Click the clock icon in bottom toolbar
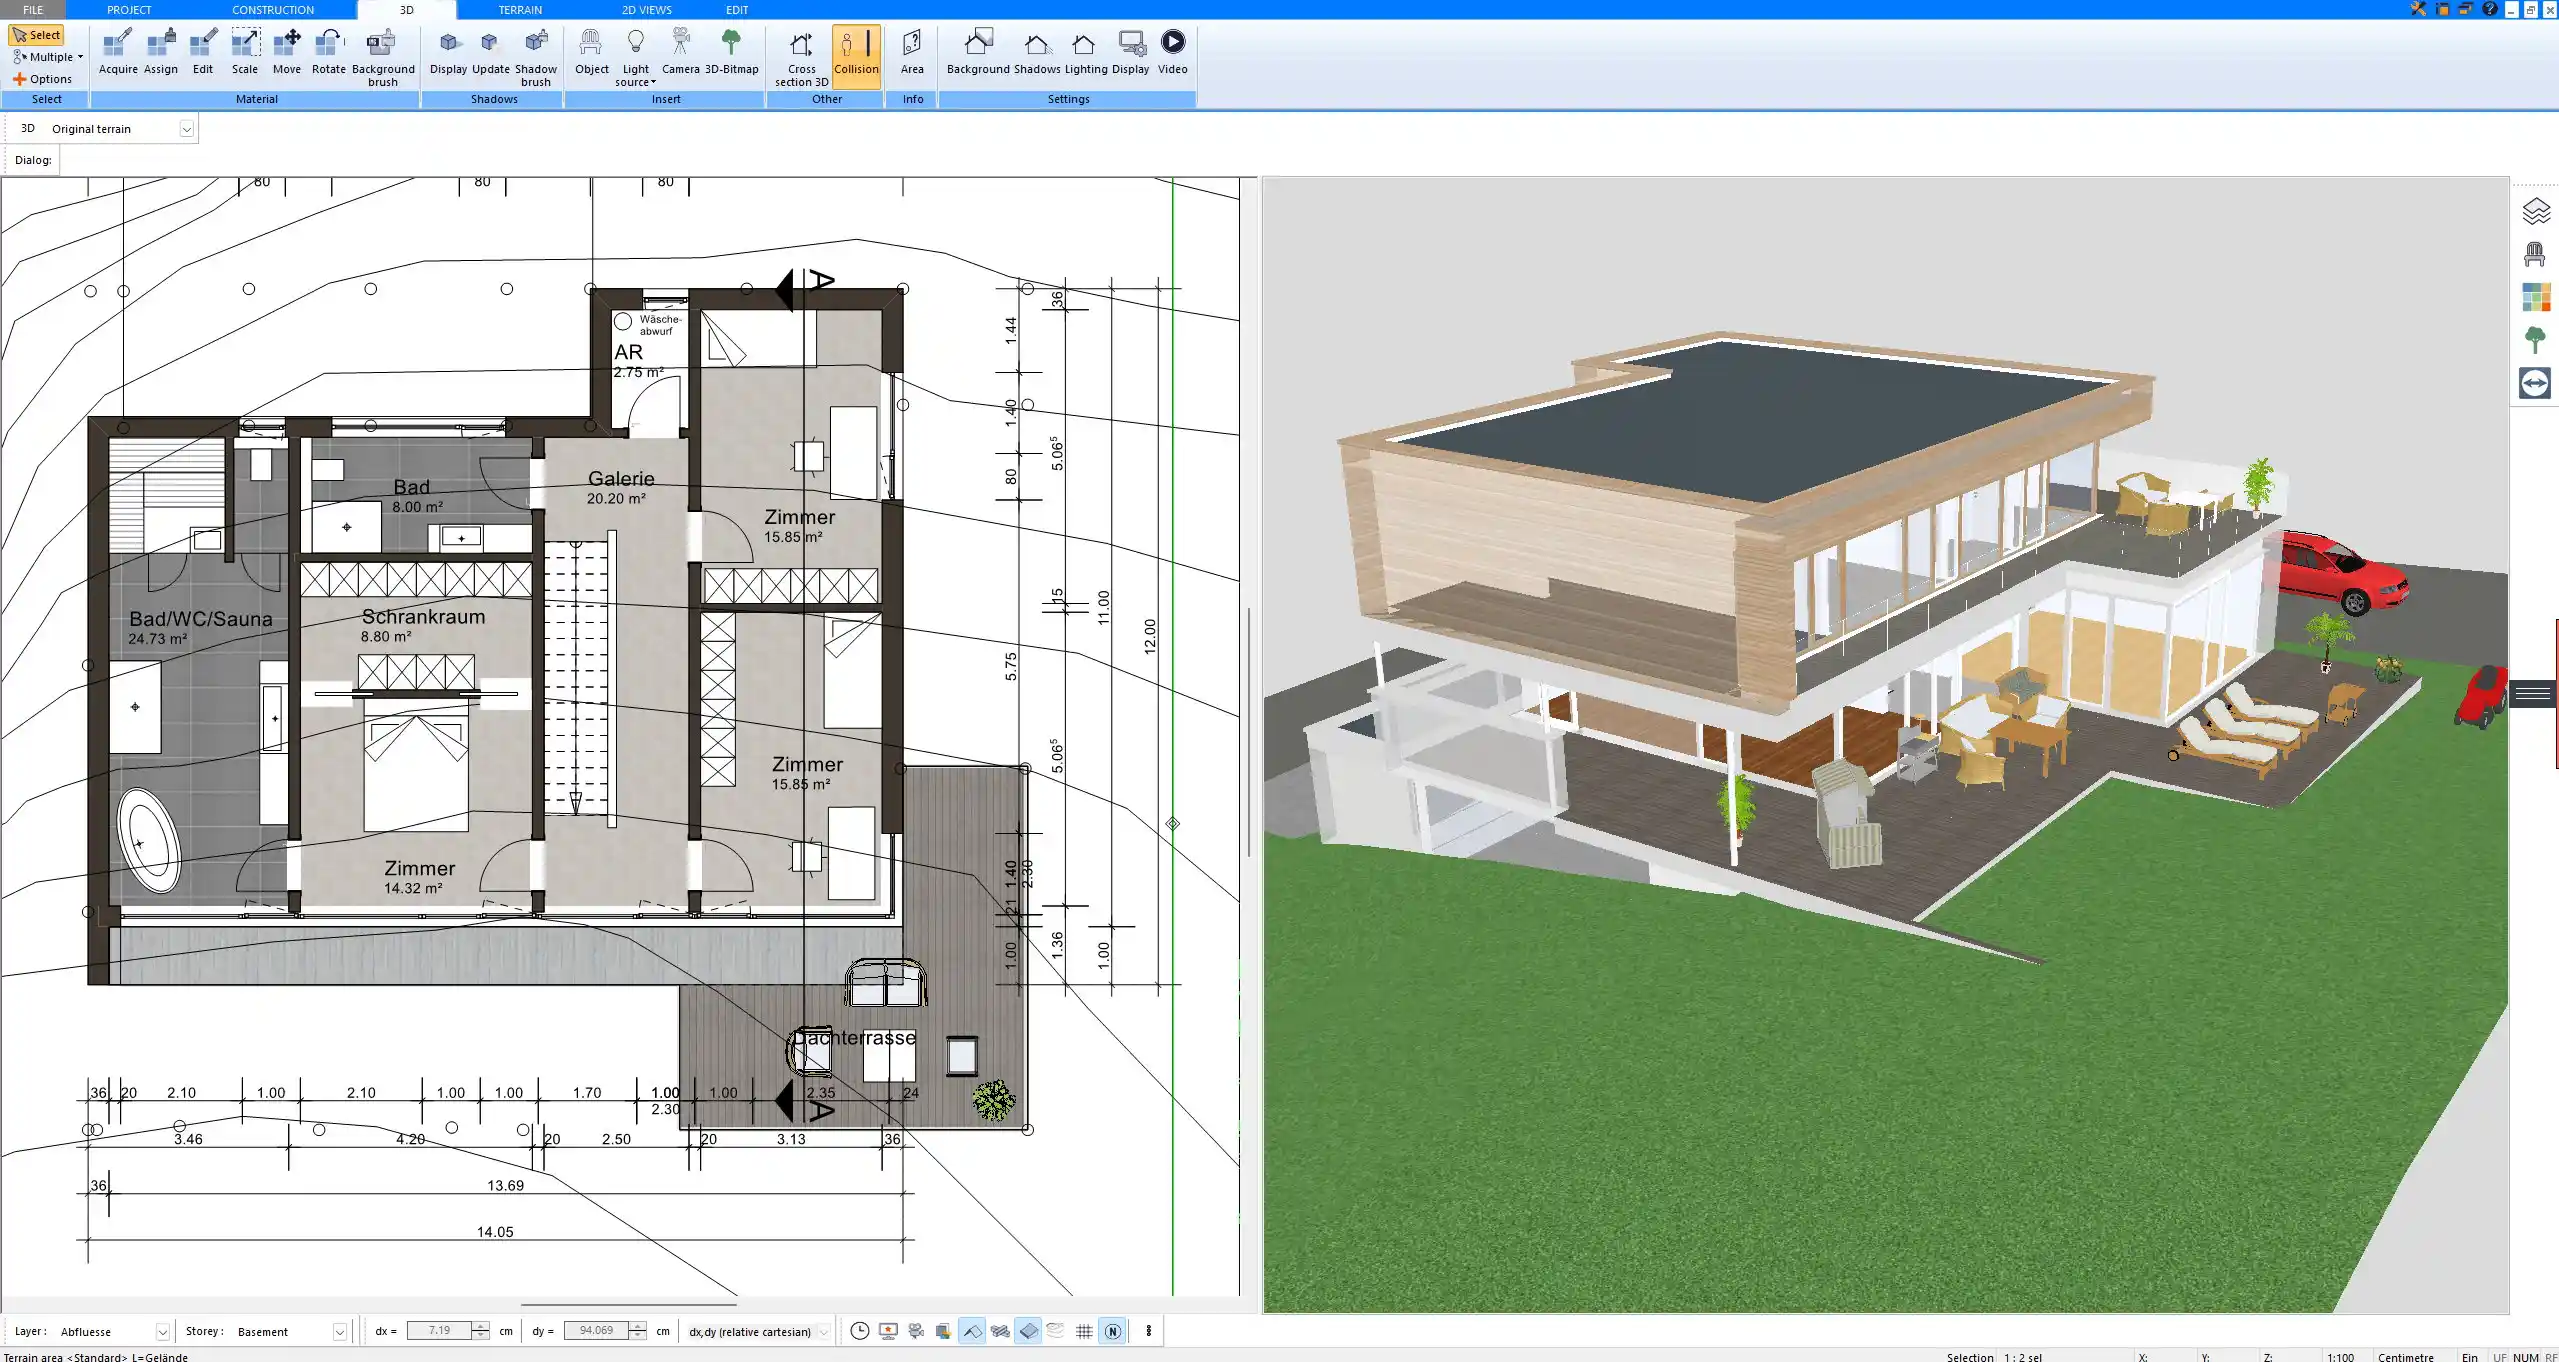Viewport: 2559px width, 1362px height. [x=859, y=1331]
